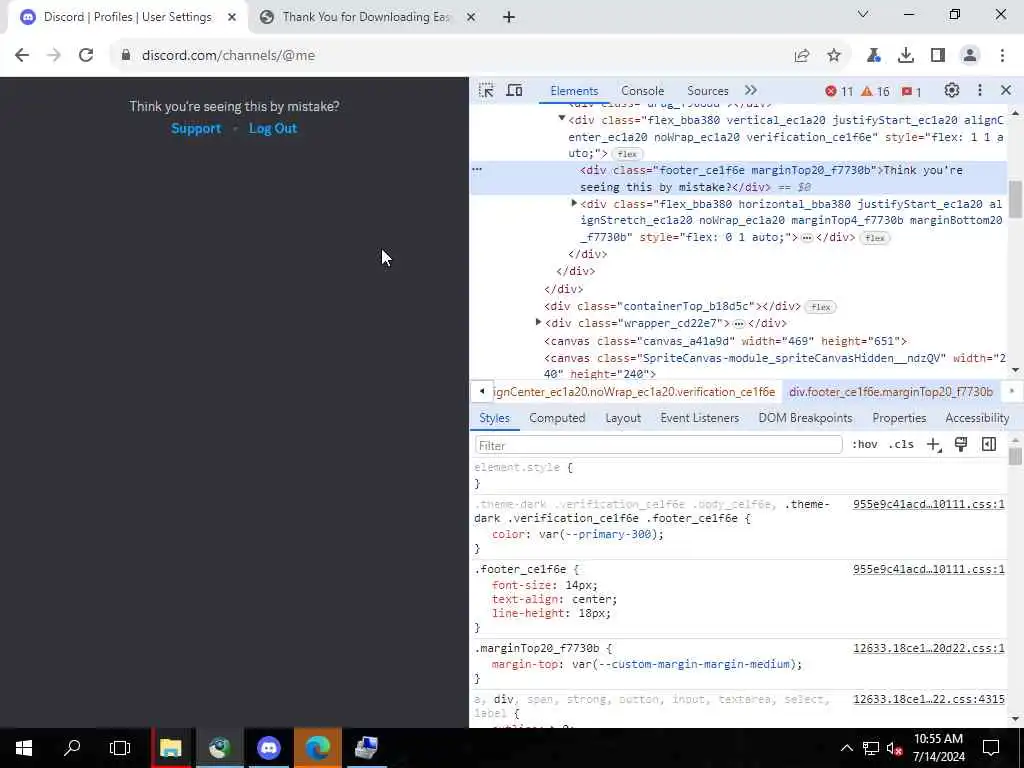Viewport: 1024px width, 768px height.
Task: Open Chrome Labs flask icon
Action: pyautogui.click(x=874, y=56)
